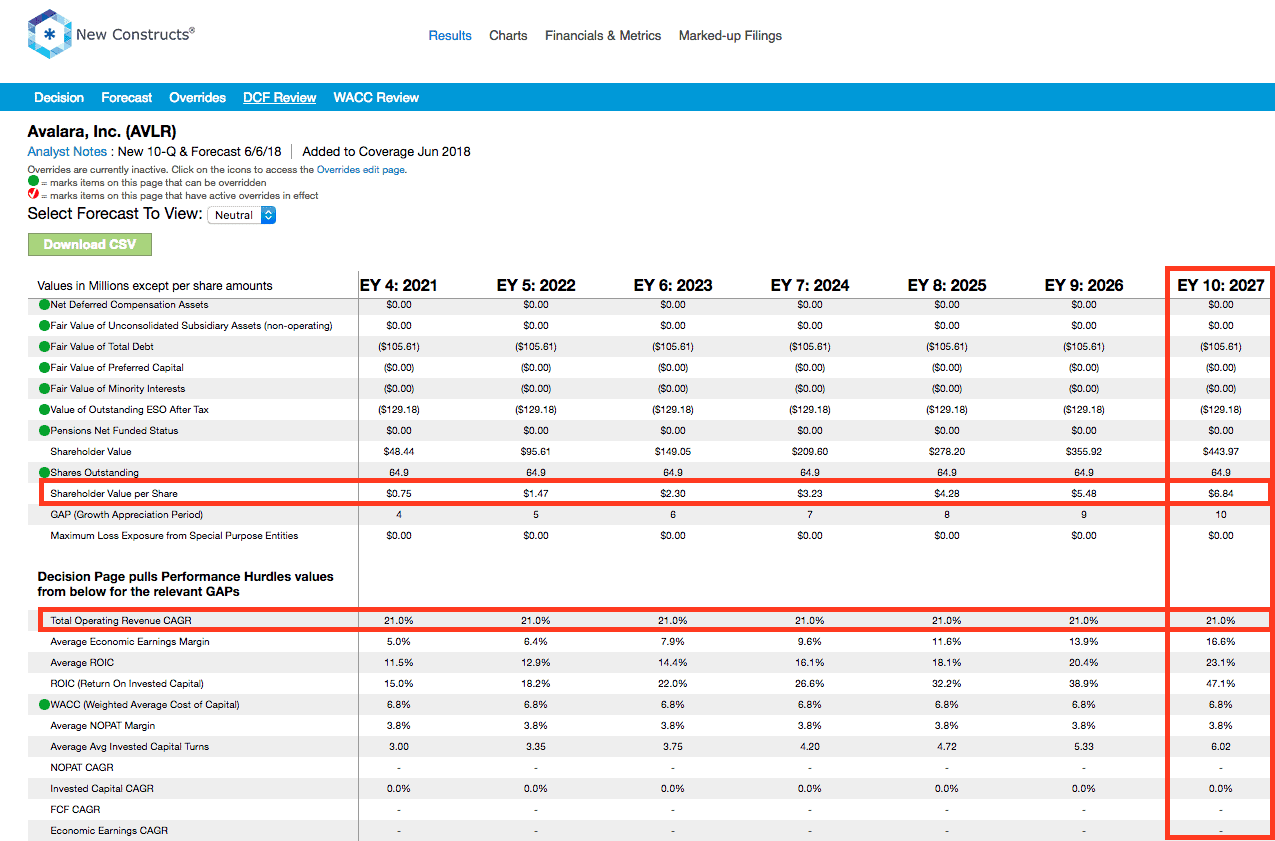Click the 47.1% ROIC value

point(1221,683)
